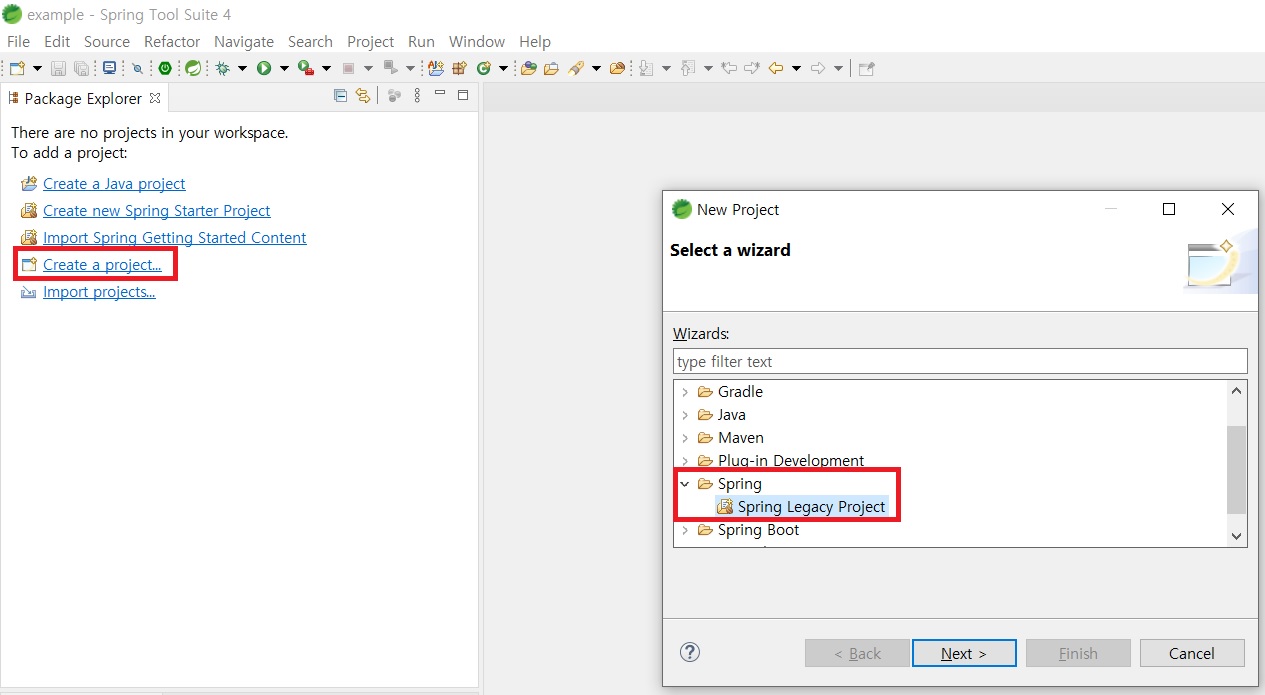Expand the Spring Boot wizard folder
This screenshot has width=1265, height=695.
pos(685,530)
